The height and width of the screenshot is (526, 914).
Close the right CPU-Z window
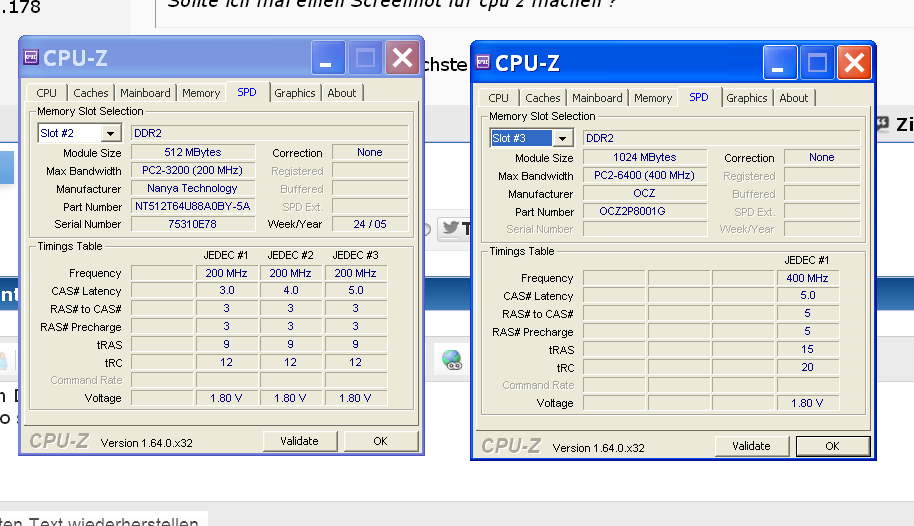click(854, 62)
